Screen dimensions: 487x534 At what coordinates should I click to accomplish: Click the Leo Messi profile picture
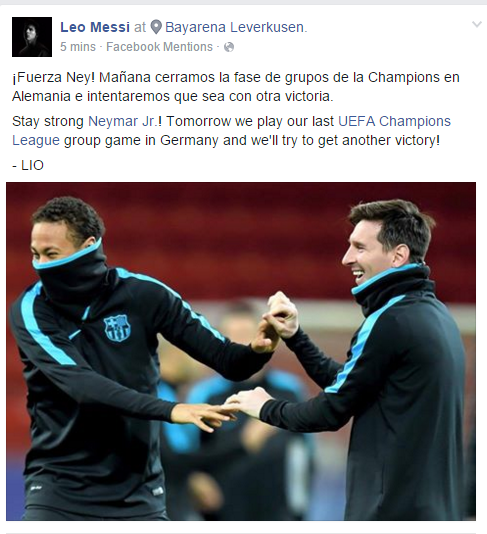click(x=32, y=37)
